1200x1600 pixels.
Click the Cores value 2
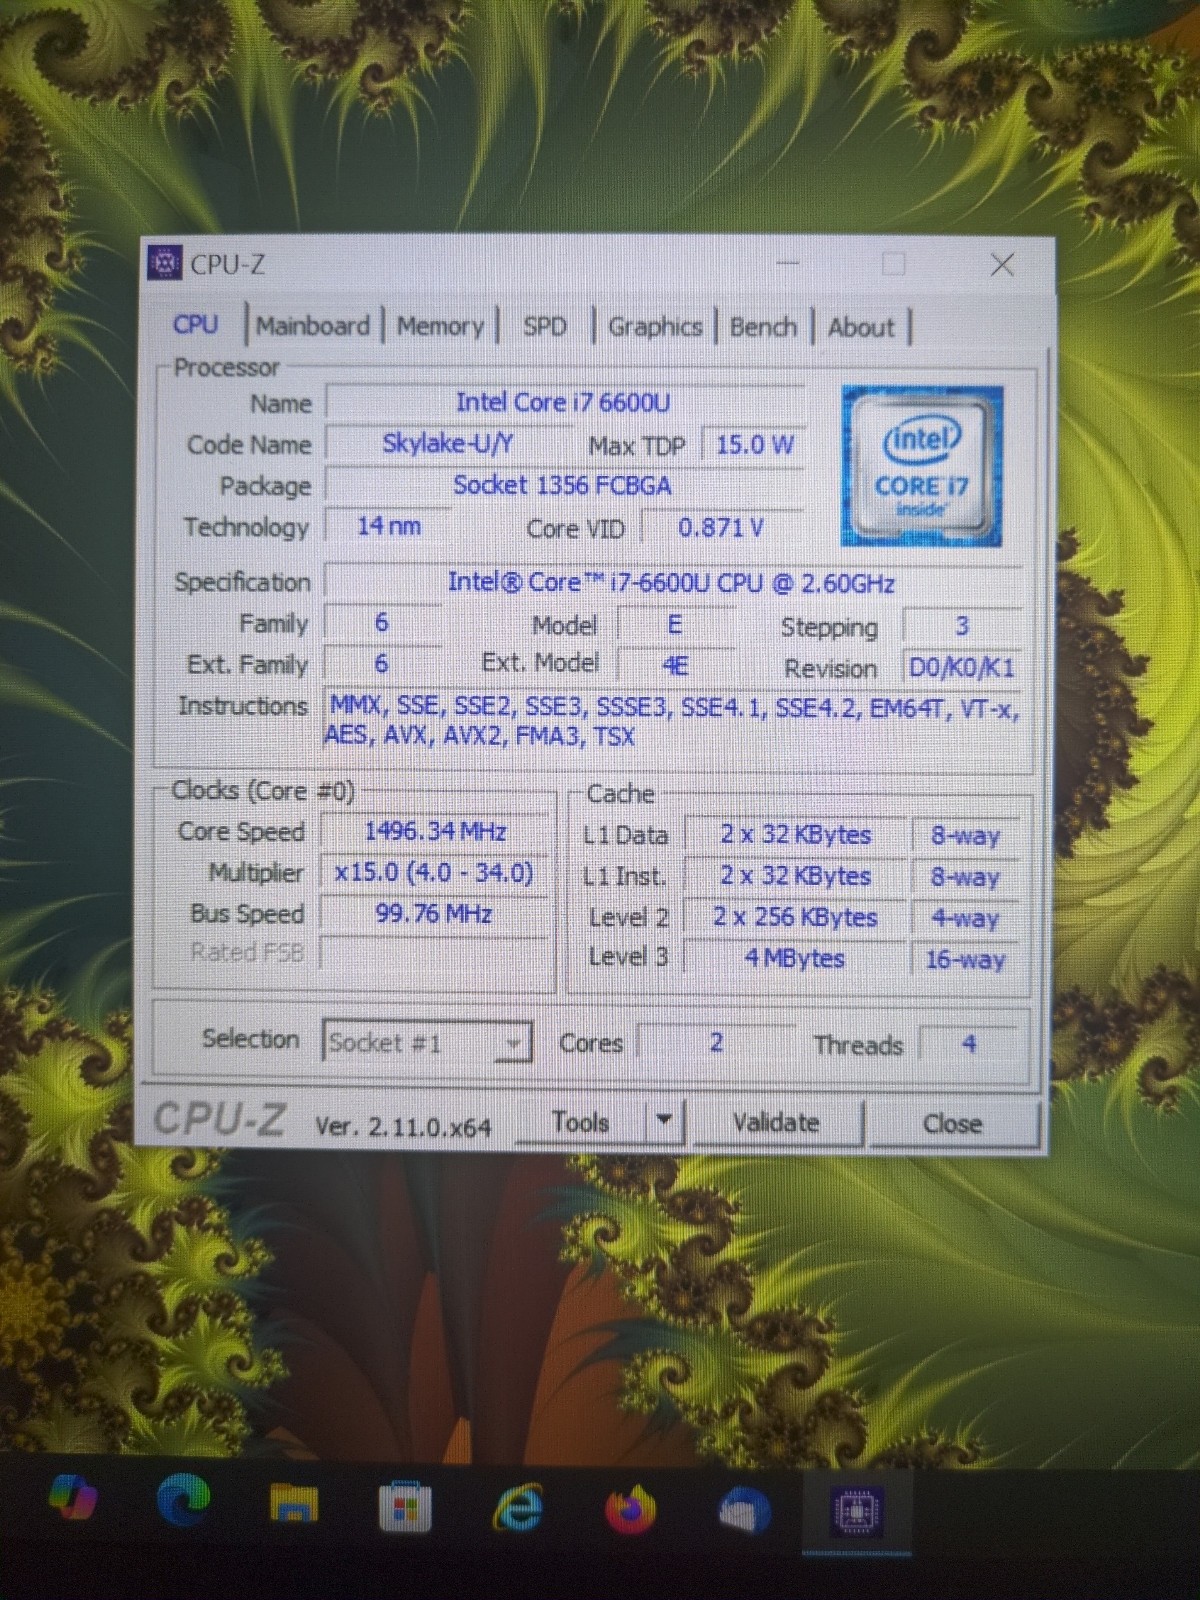(x=716, y=1042)
